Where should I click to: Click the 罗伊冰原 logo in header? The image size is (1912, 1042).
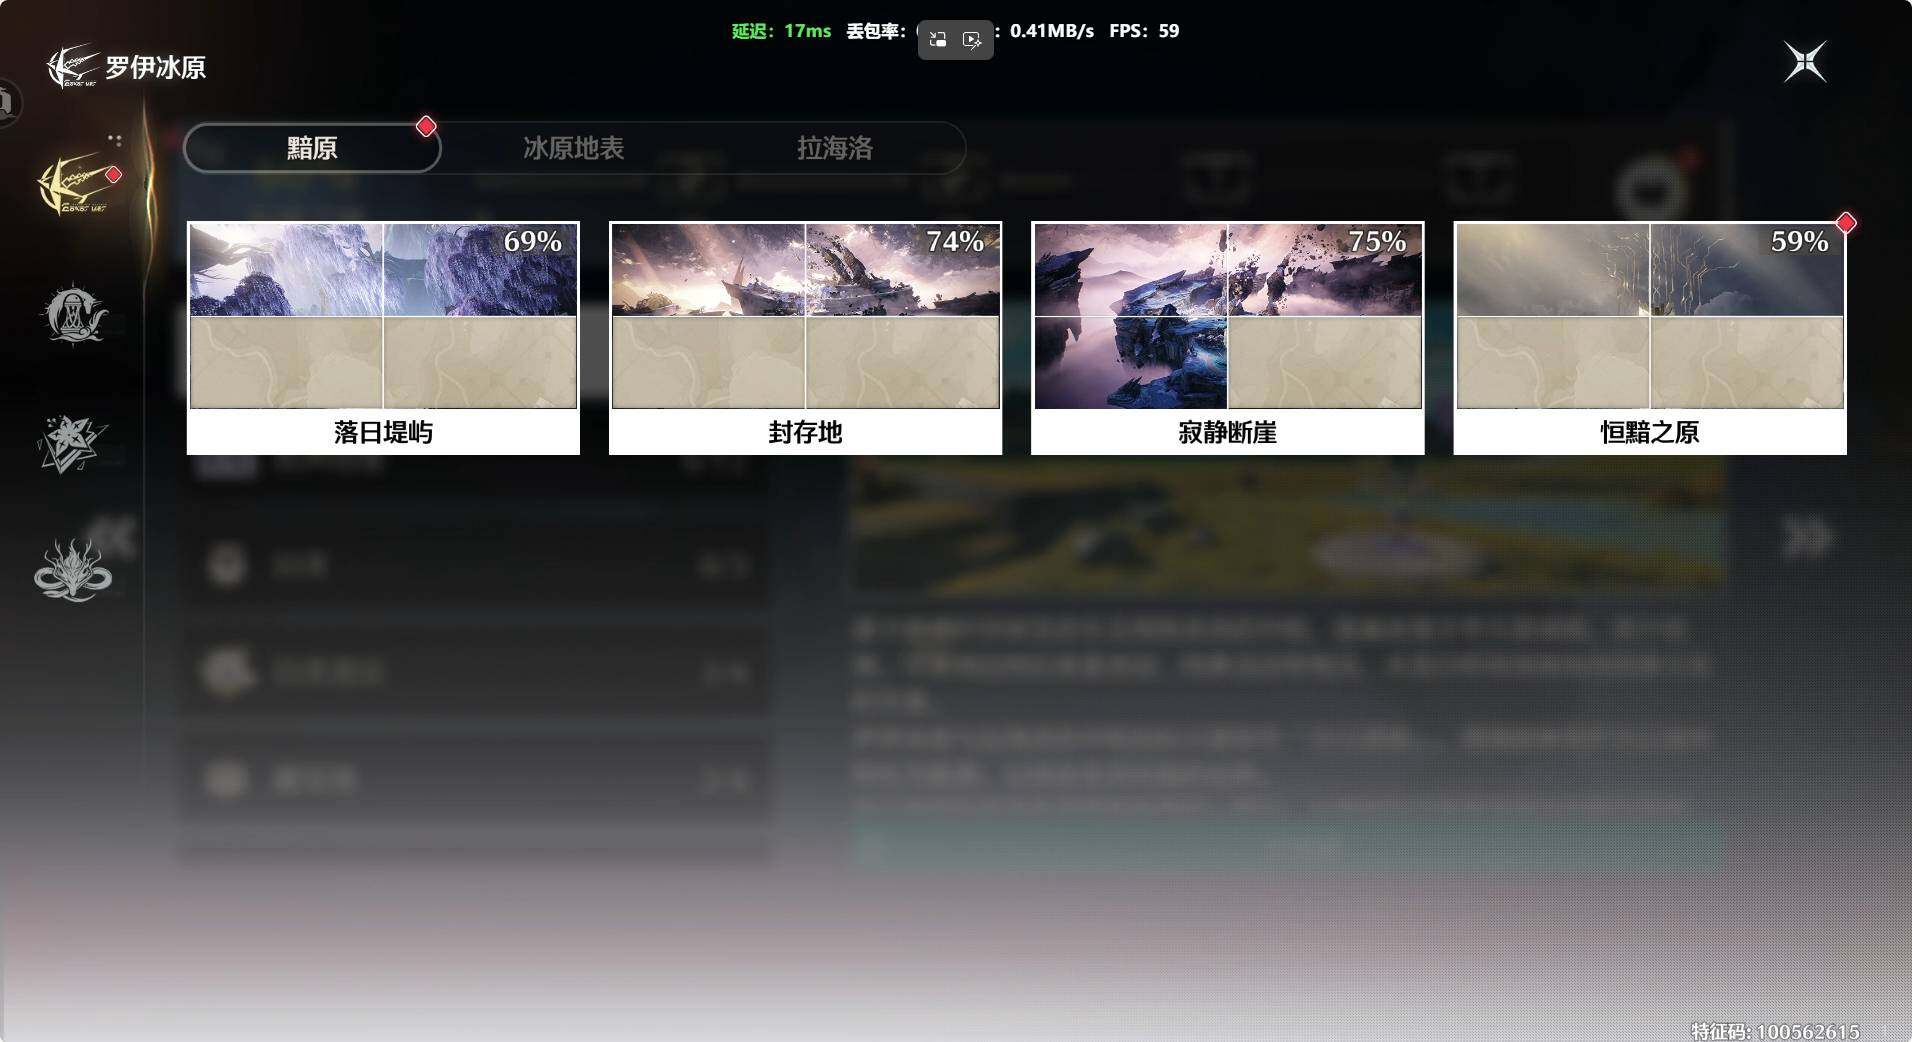[x=73, y=66]
